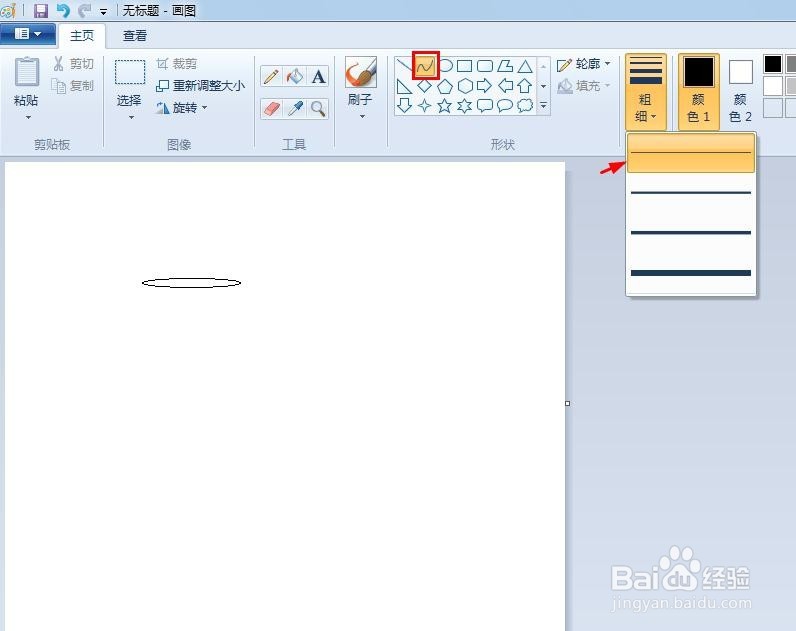
Task: Select the Pencil tool
Action: click(271, 76)
